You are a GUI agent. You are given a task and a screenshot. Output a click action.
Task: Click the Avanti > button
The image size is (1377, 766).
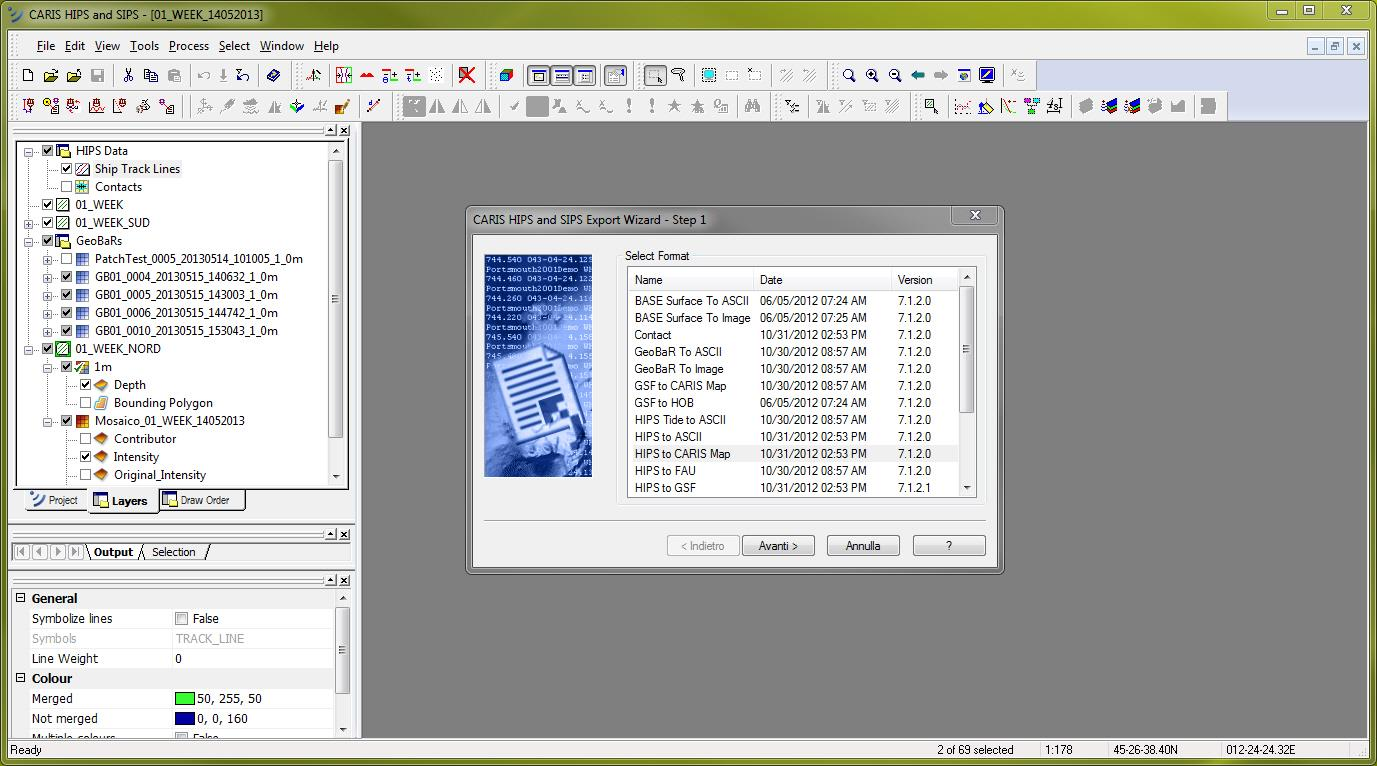point(778,546)
